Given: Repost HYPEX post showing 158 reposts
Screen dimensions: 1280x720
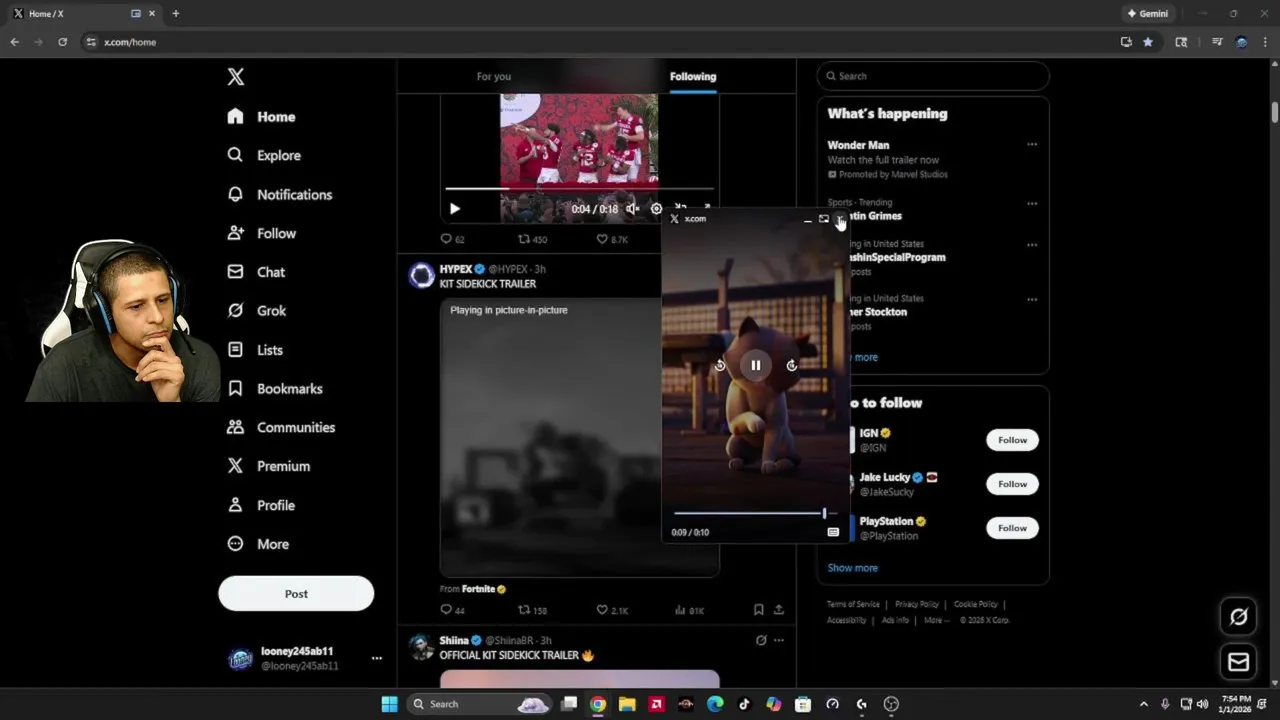Looking at the screenshot, I should click(532, 610).
